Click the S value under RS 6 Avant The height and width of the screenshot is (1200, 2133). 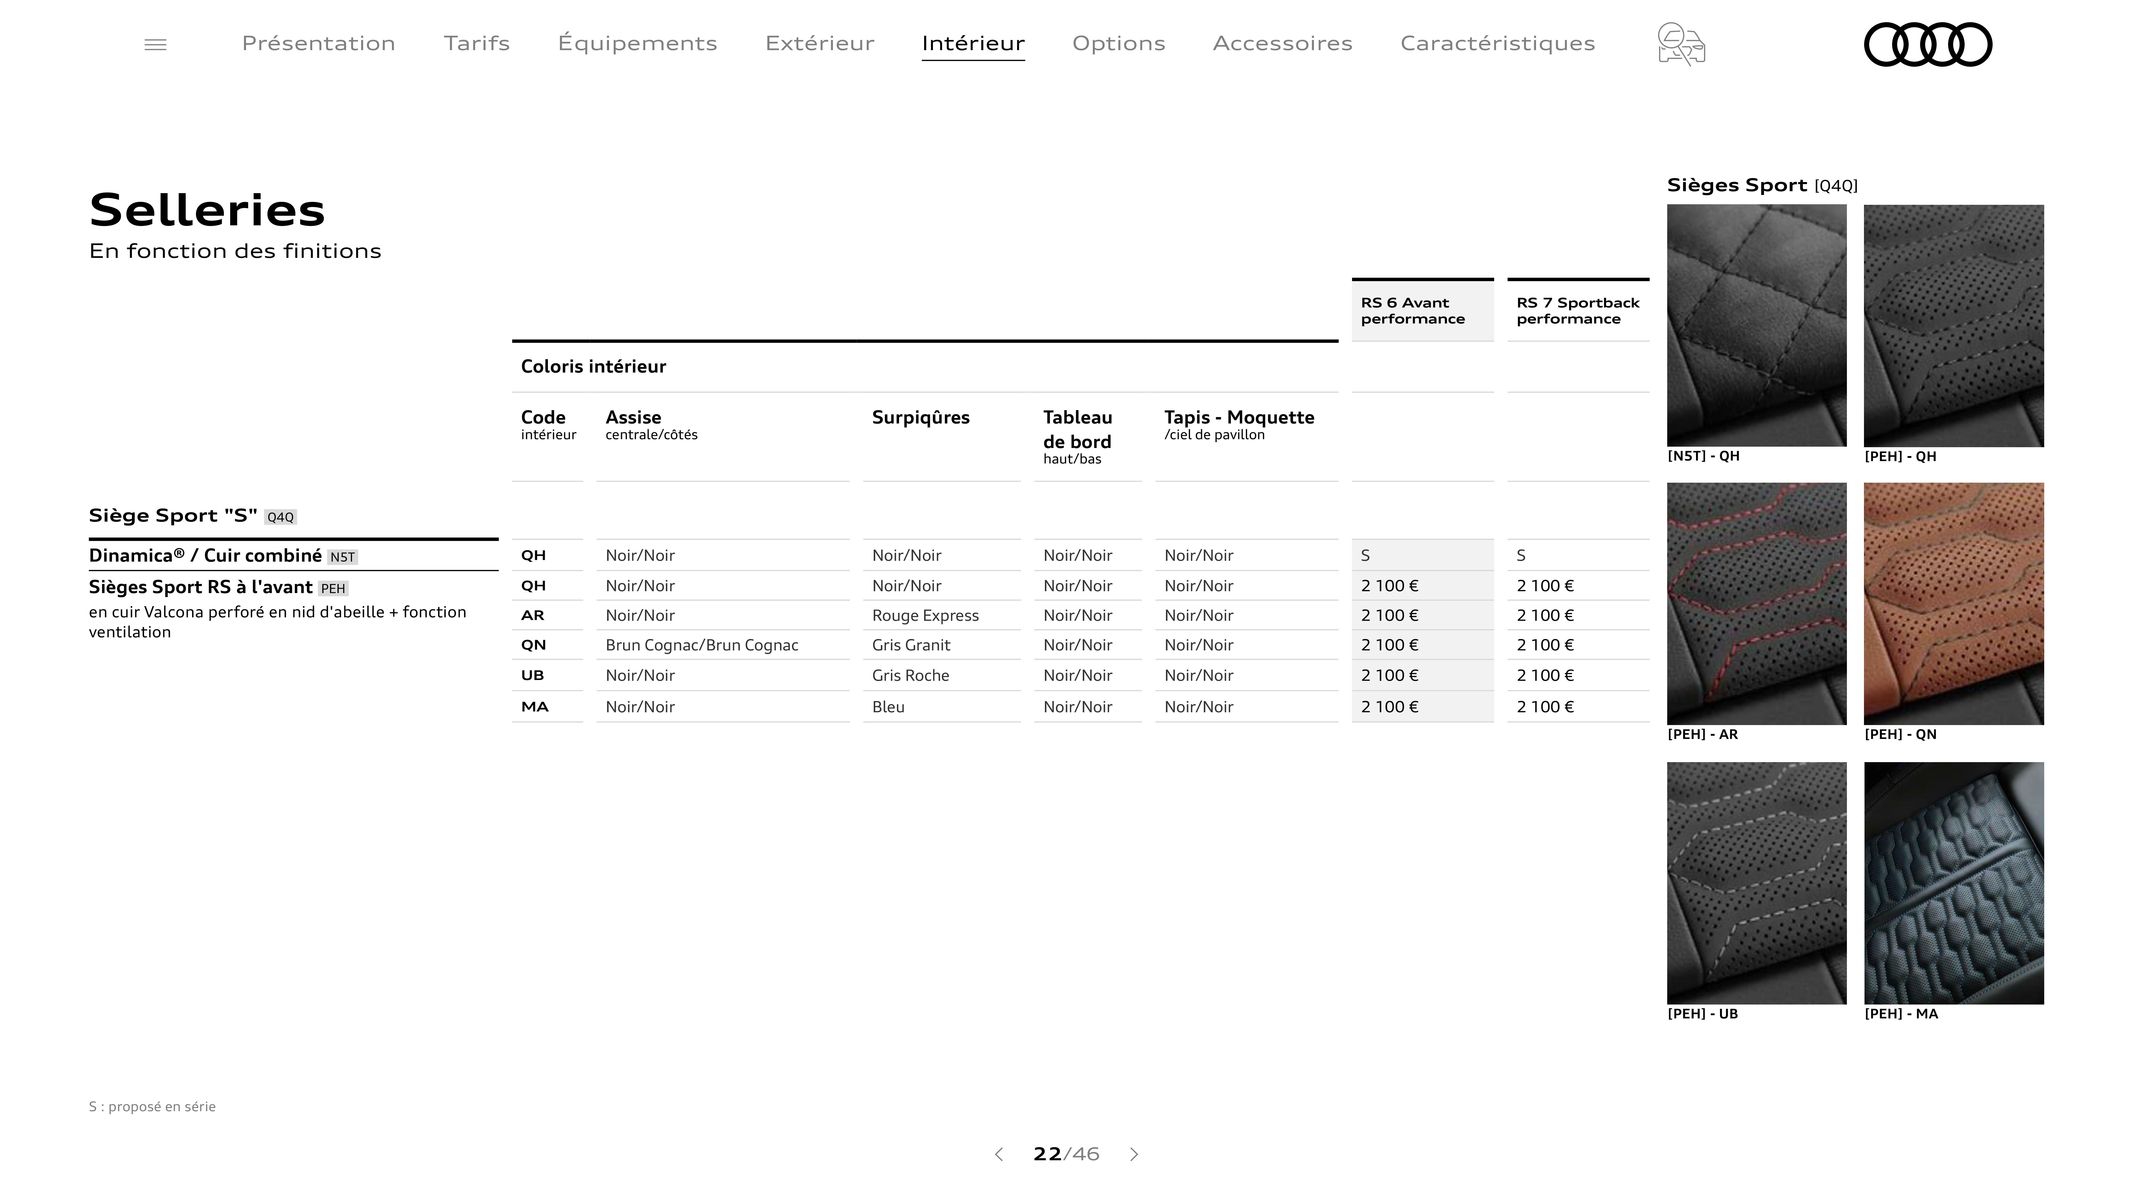[x=1365, y=556]
